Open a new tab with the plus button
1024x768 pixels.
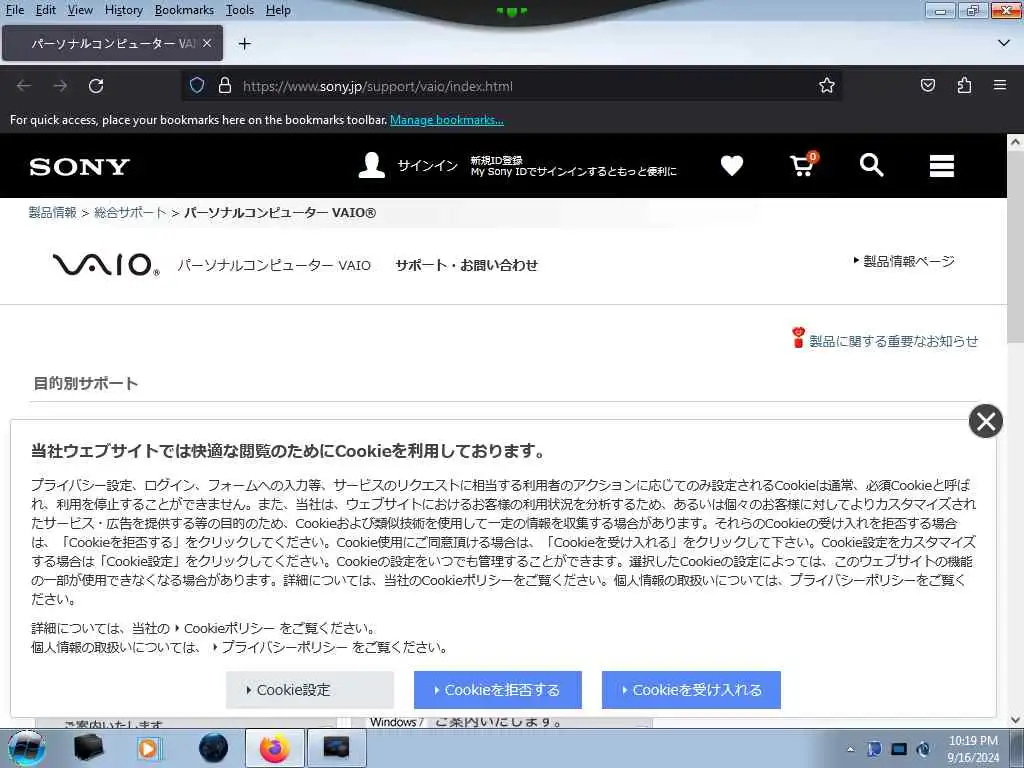click(x=244, y=44)
